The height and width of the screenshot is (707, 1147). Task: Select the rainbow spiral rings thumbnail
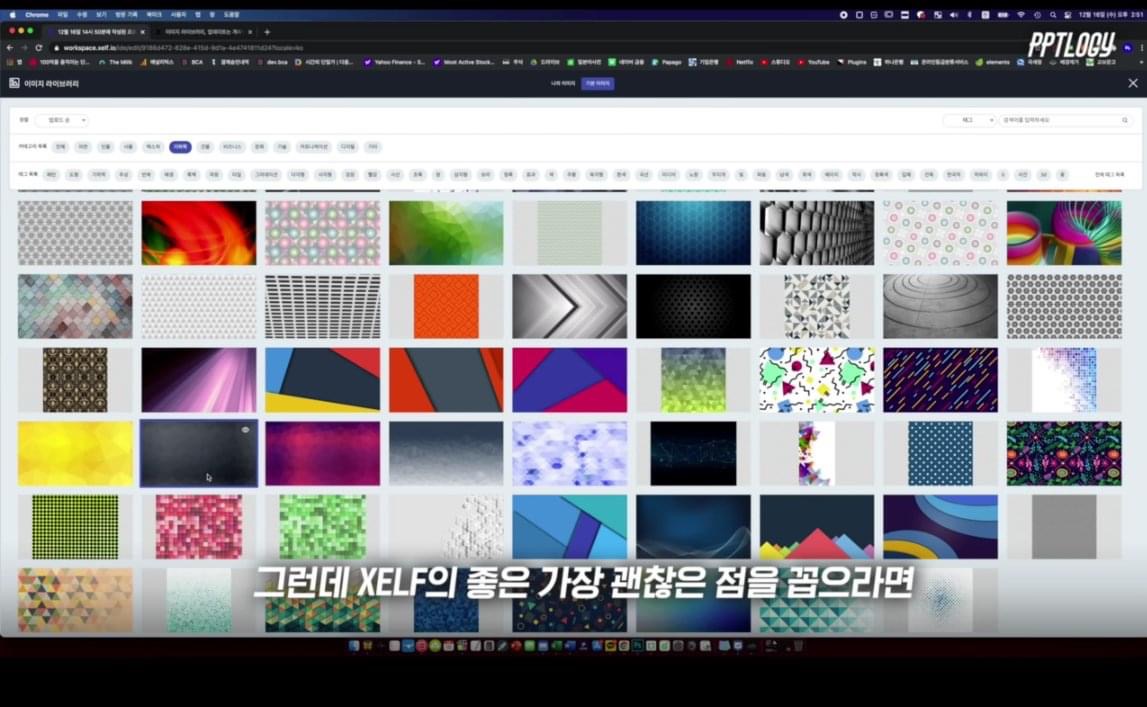1064,233
